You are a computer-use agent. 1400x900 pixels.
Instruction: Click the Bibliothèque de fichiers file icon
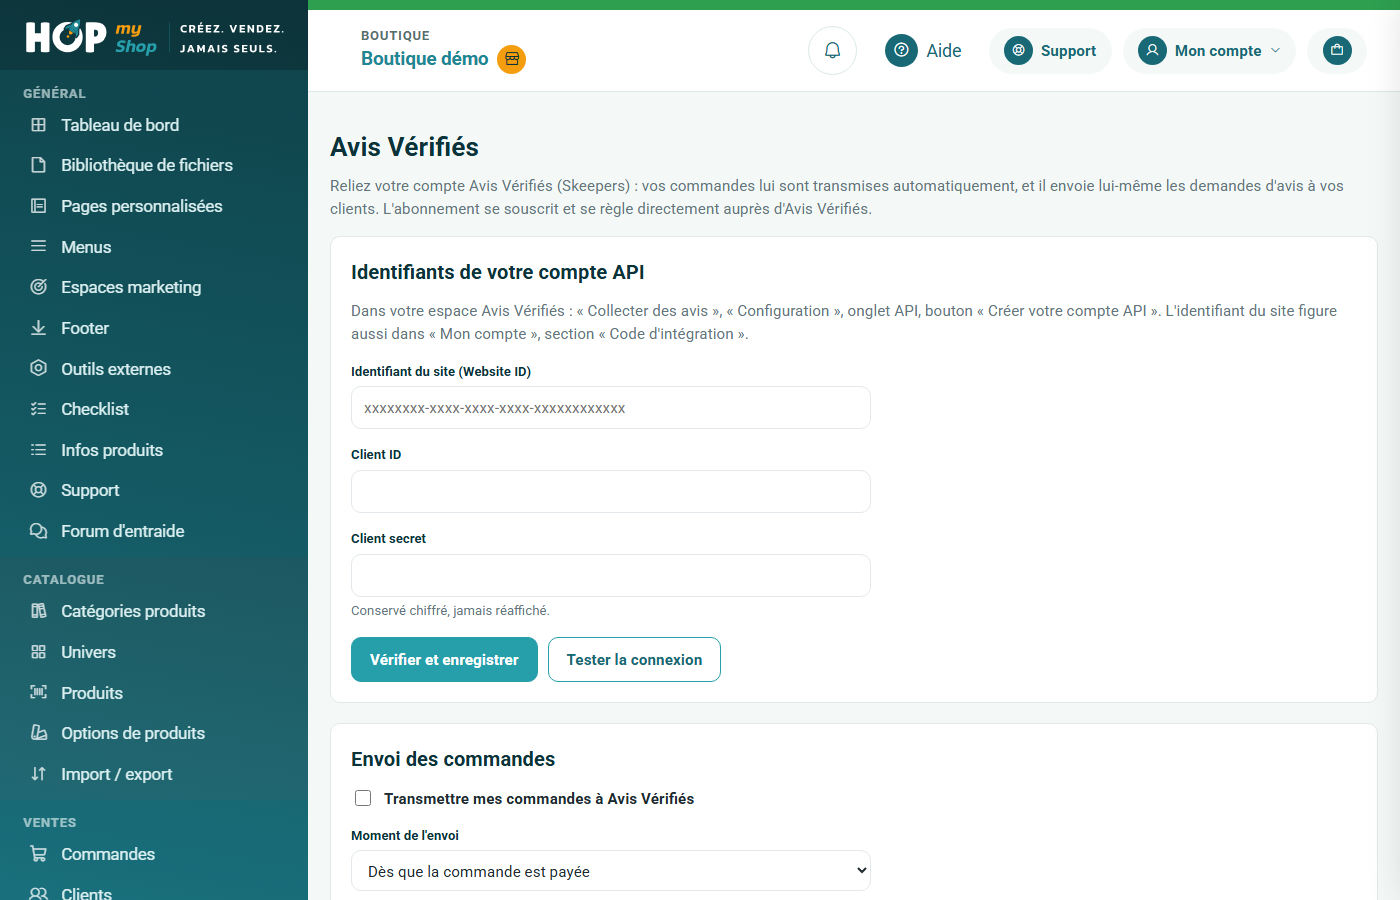click(39, 165)
